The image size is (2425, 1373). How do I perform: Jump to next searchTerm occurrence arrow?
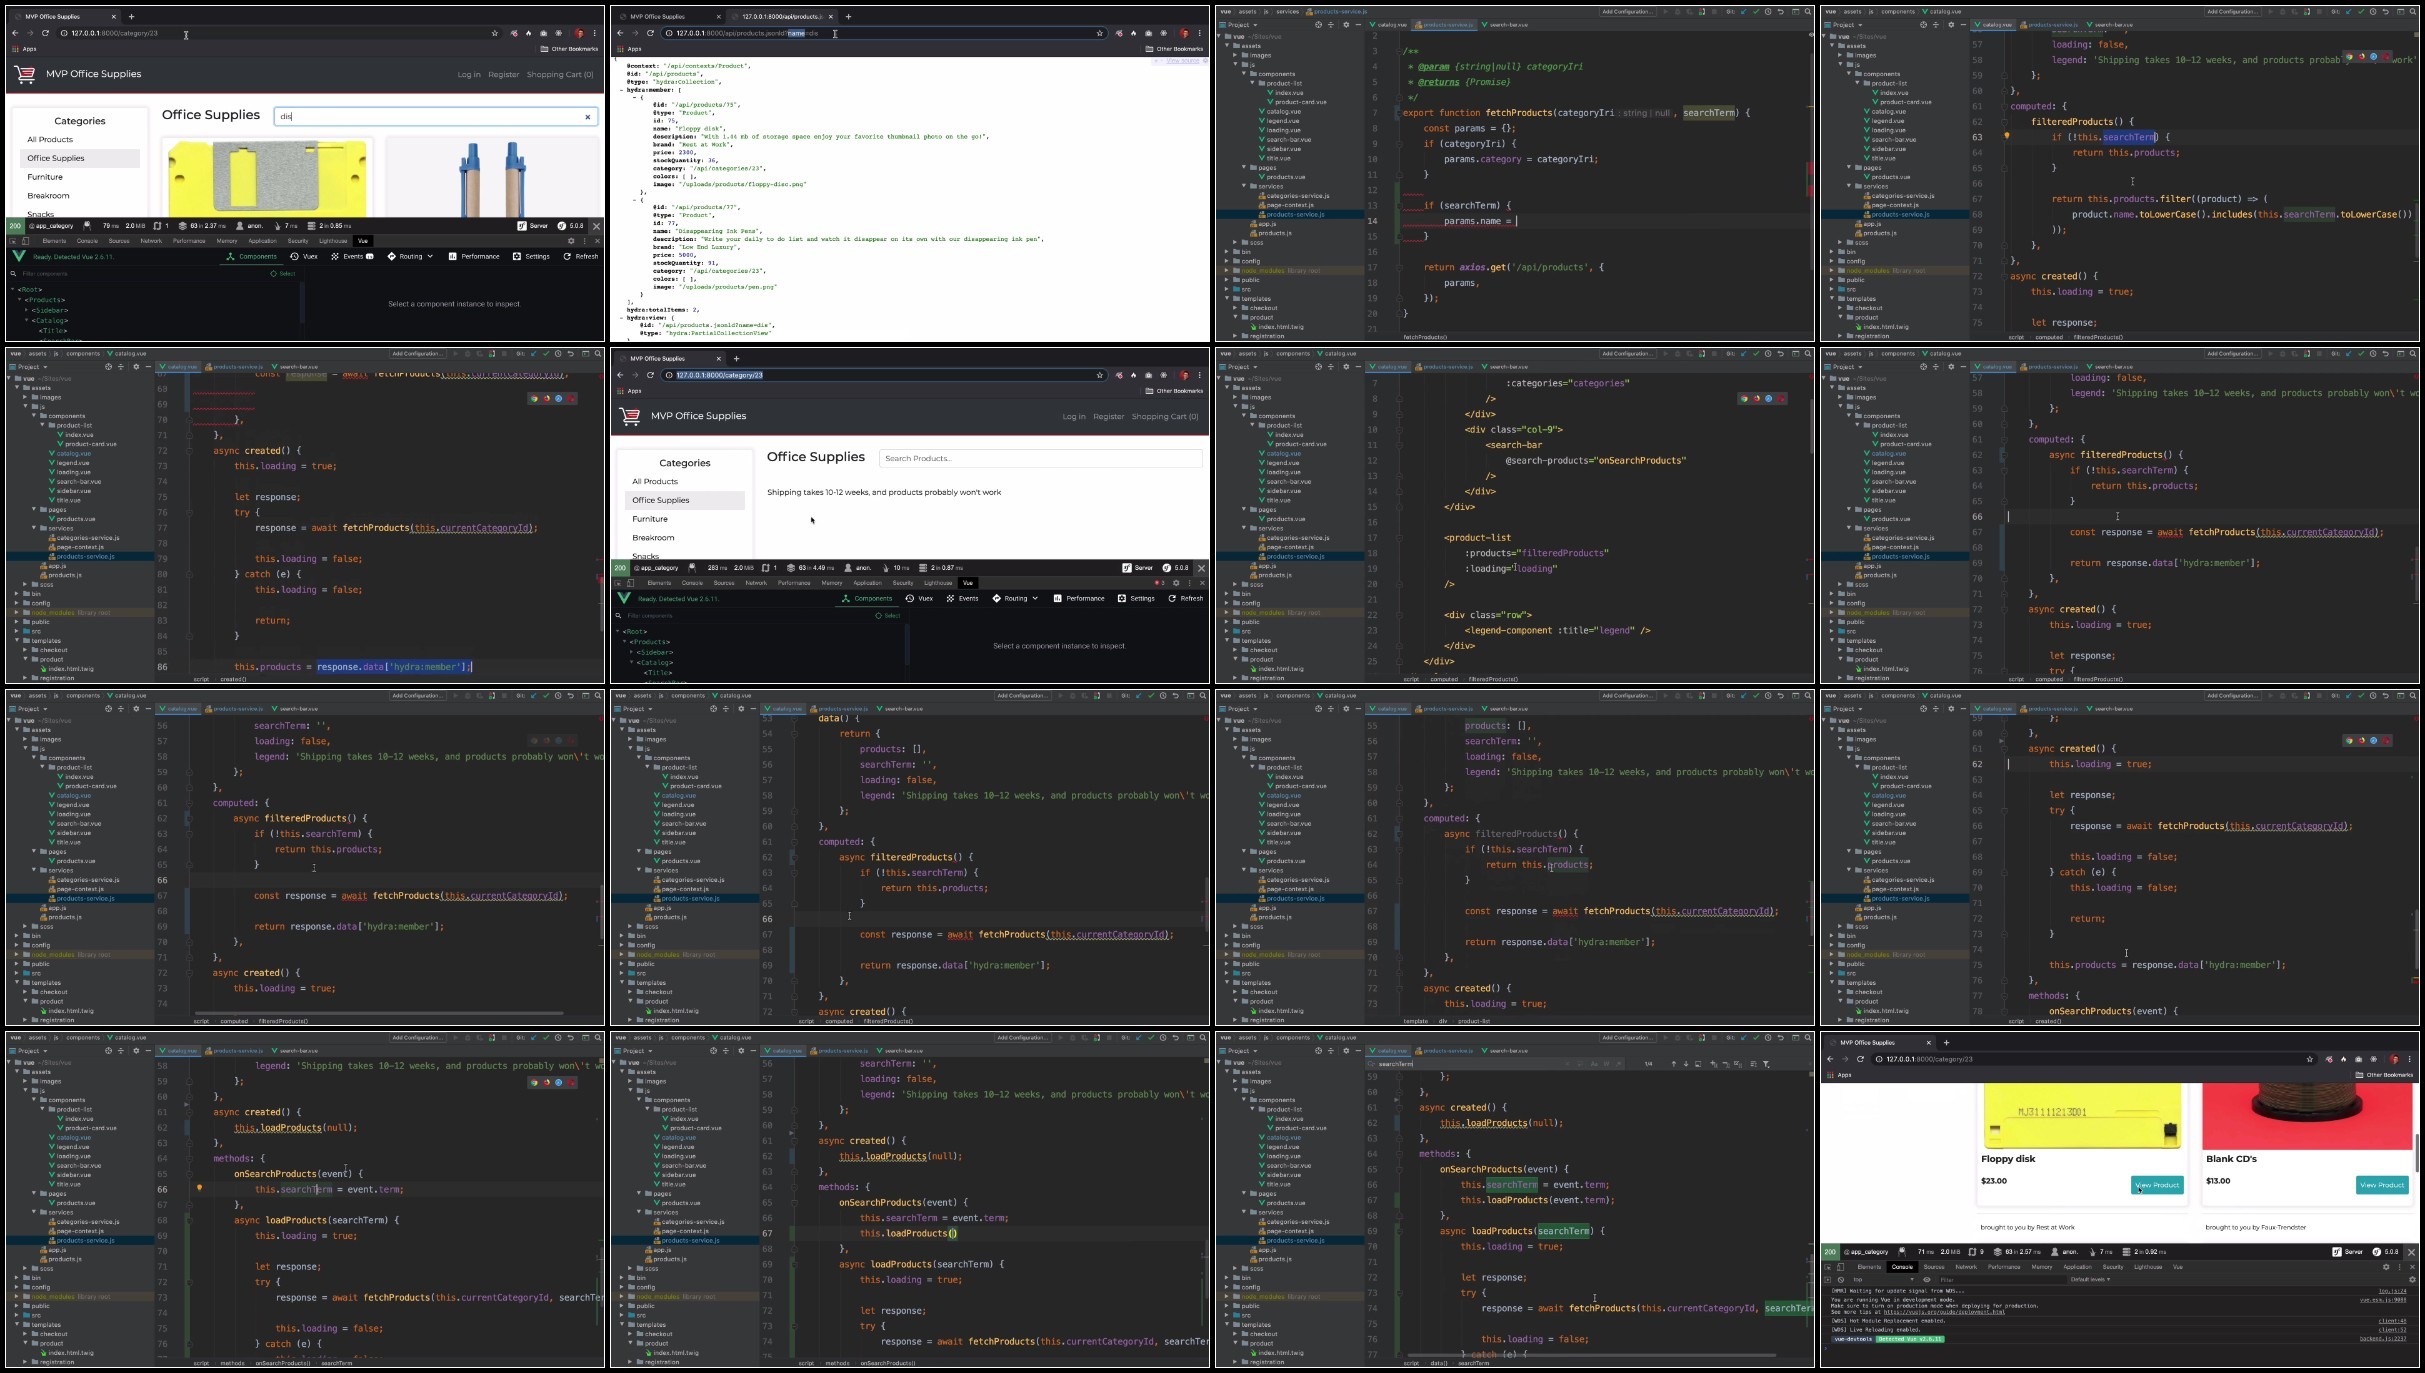point(1686,1064)
